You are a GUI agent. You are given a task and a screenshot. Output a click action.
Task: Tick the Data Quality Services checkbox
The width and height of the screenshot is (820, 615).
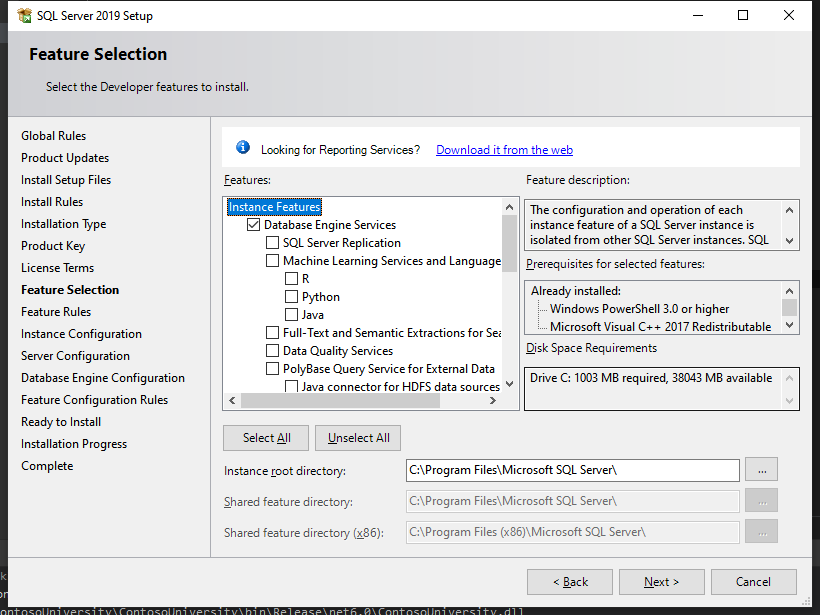point(272,351)
